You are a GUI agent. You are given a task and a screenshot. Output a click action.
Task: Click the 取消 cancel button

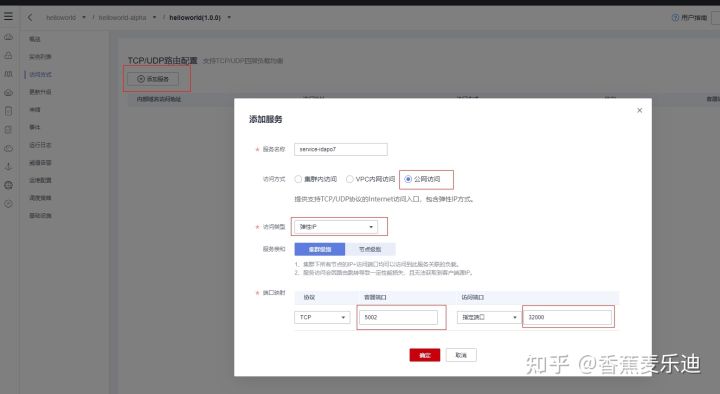click(461, 355)
